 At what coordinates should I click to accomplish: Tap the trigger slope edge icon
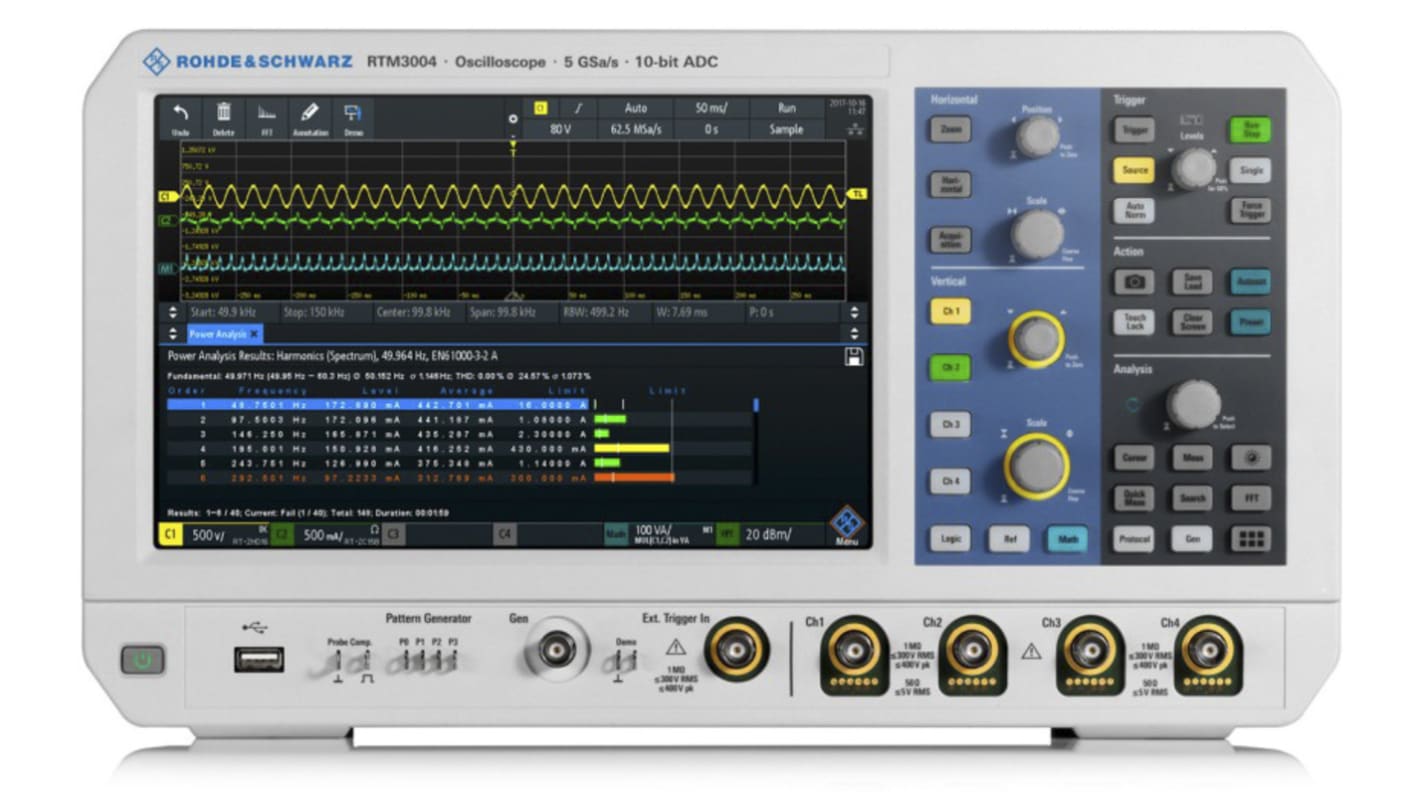[x=578, y=108]
